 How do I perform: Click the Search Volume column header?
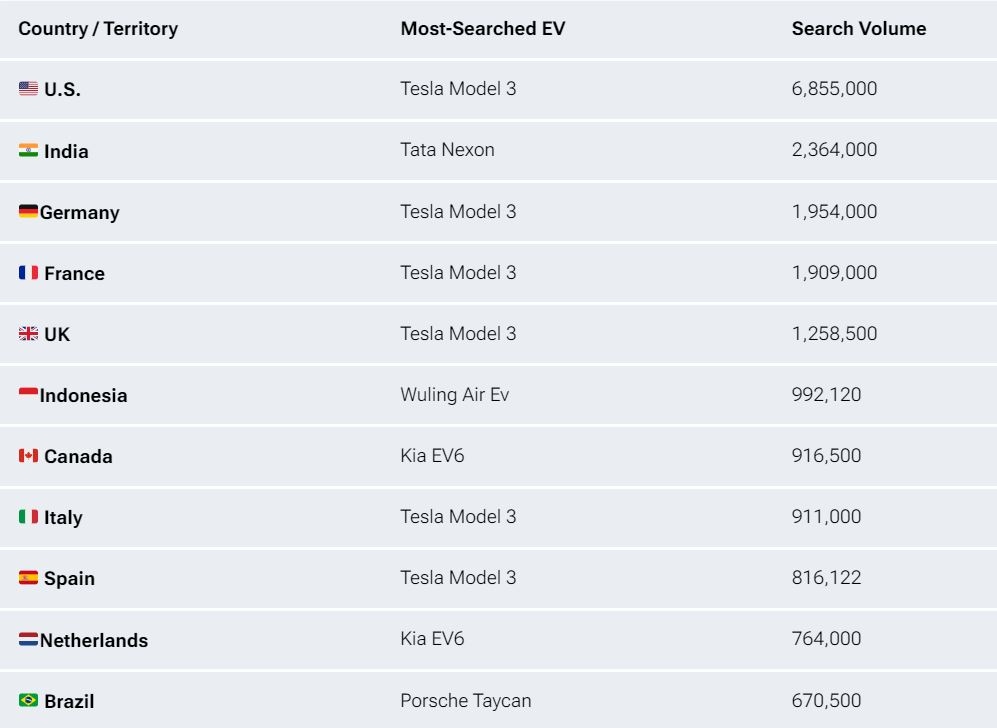click(858, 29)
